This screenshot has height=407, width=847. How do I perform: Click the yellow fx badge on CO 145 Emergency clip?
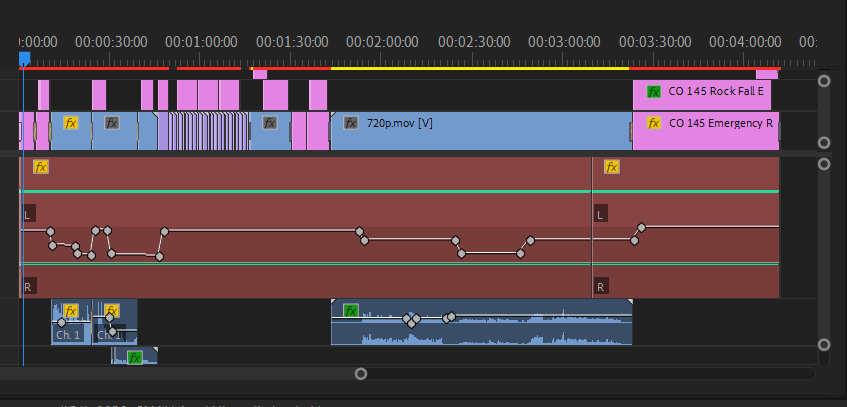tap(654, 123)
